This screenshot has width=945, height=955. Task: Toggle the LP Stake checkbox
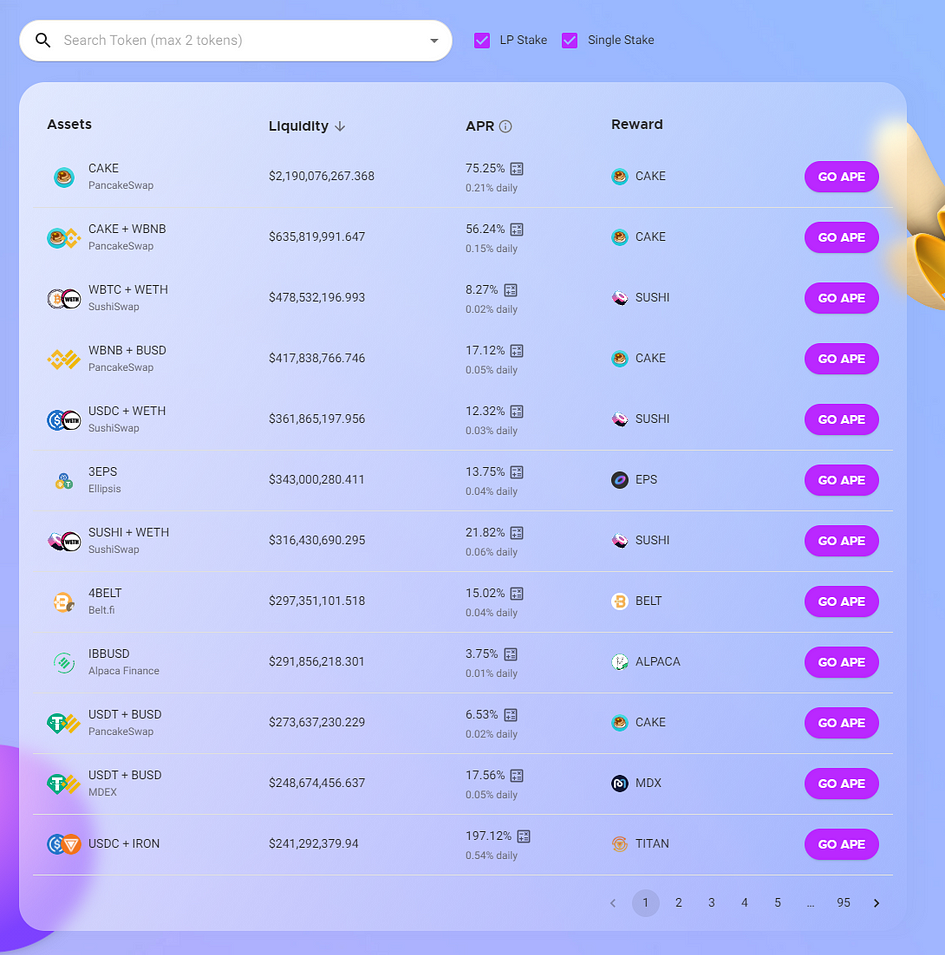pyautogui.click(x=482, y=40)
